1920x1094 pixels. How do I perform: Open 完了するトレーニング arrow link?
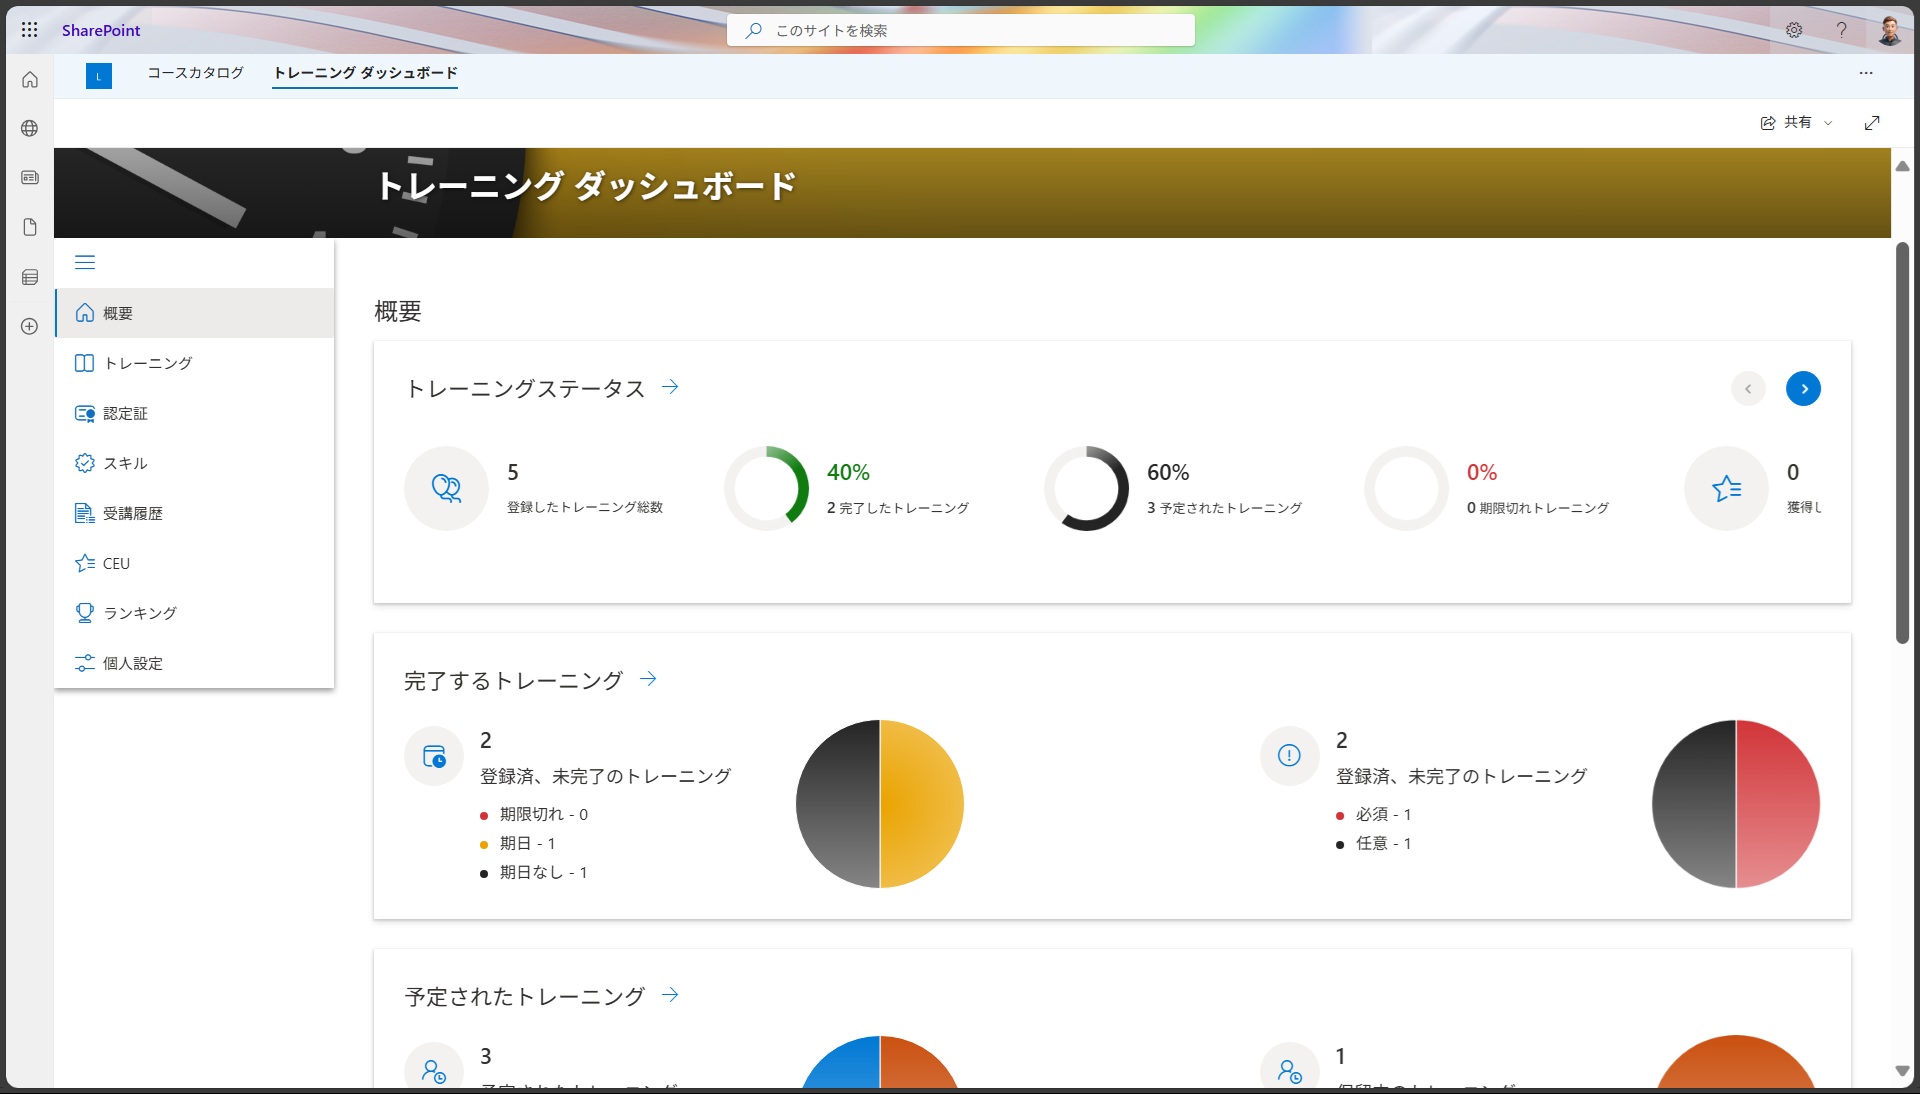click(648, 679)
